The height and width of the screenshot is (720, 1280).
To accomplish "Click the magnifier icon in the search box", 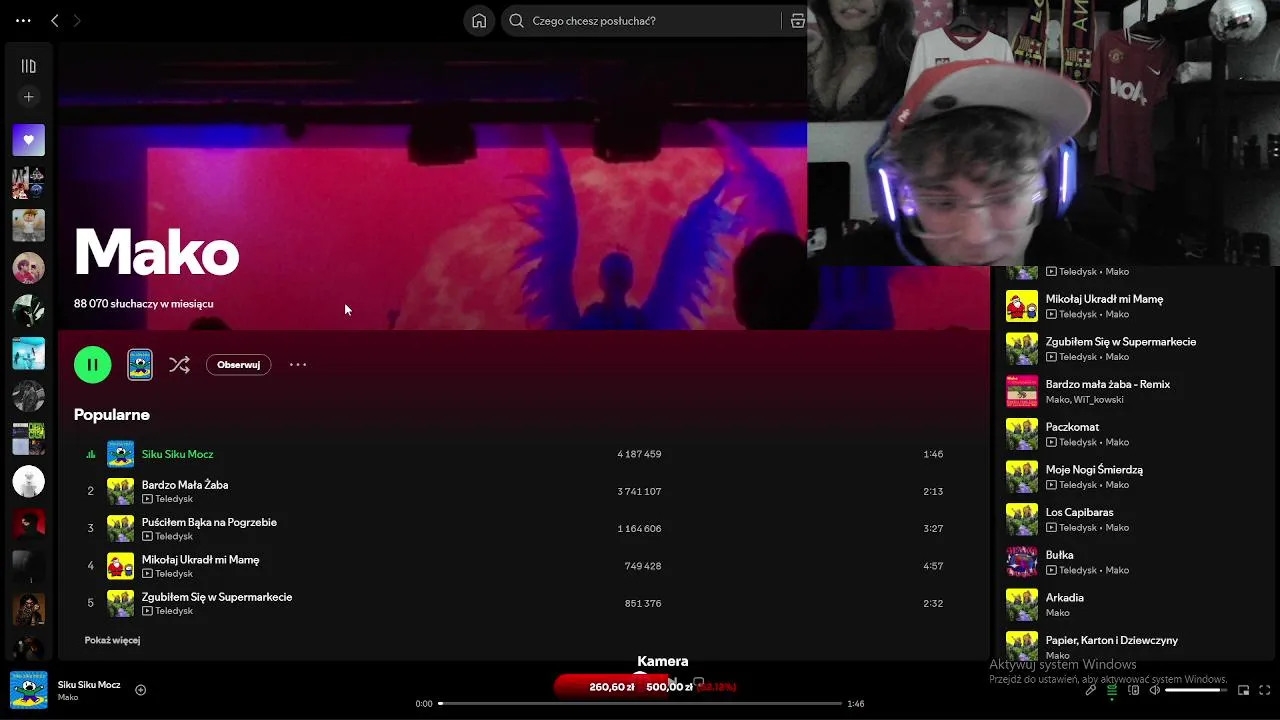I will [516, 20].
